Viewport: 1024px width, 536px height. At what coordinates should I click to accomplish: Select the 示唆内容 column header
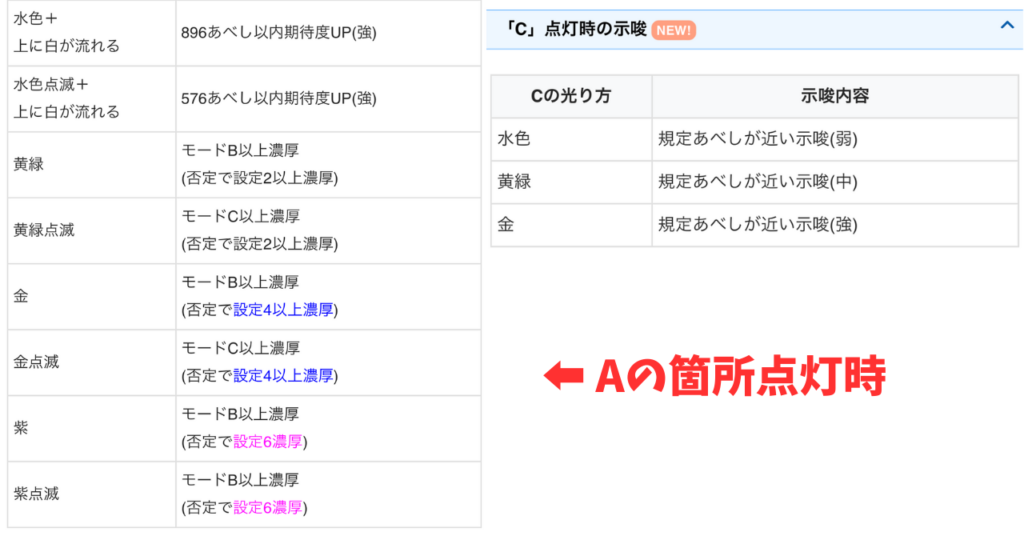[x=834, y=96]
